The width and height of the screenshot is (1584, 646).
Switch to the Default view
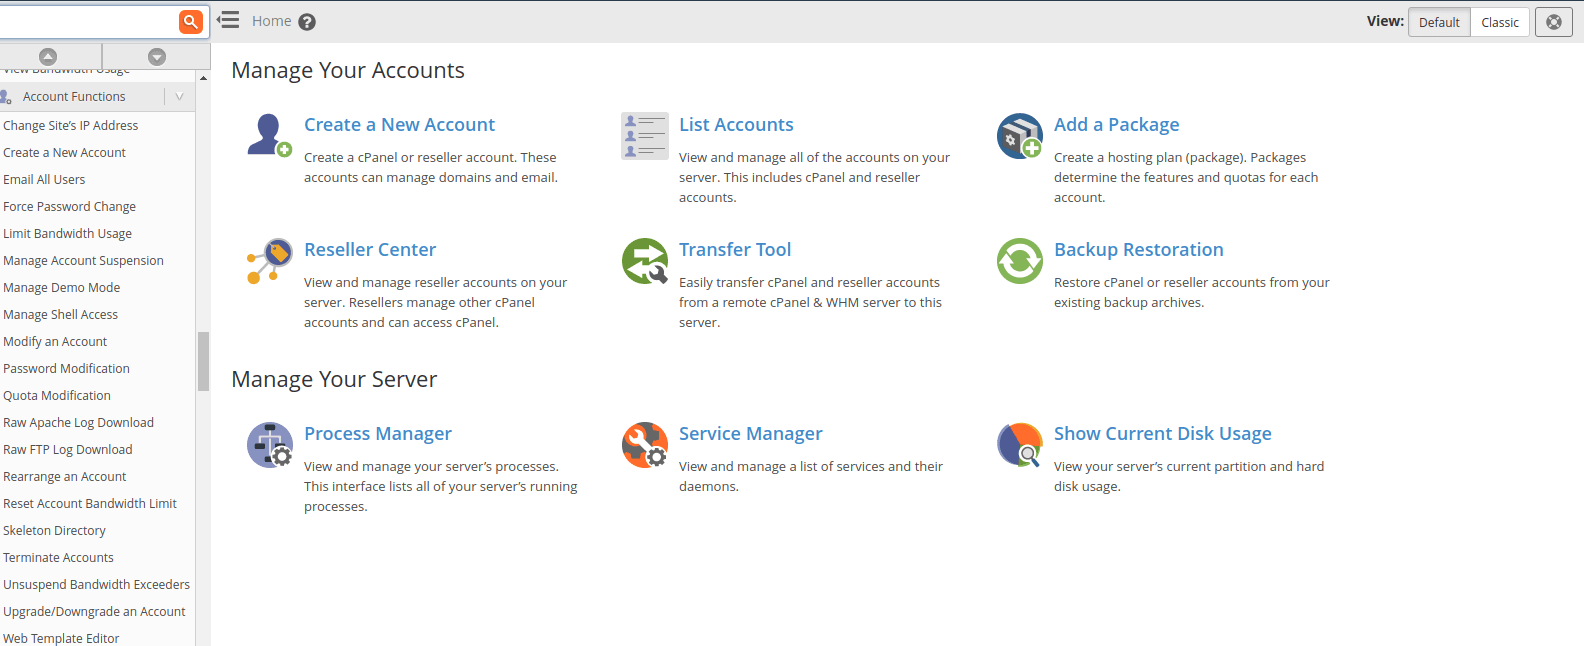click(1438, 22)
